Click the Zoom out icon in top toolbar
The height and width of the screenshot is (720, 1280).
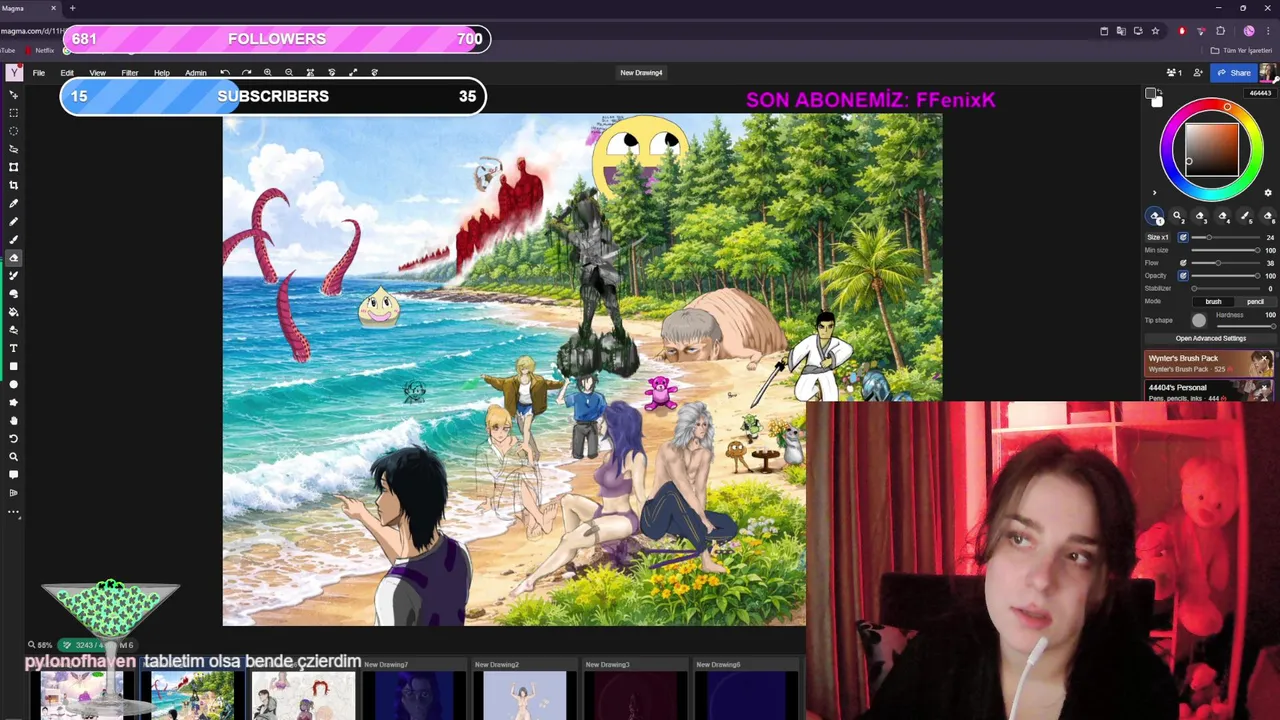pyautogui.click(x=289, y=72)
